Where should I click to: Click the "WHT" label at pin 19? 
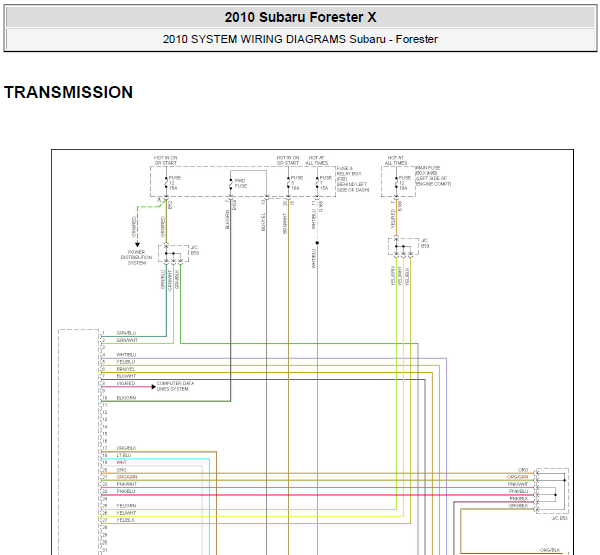tap(122, 462)
